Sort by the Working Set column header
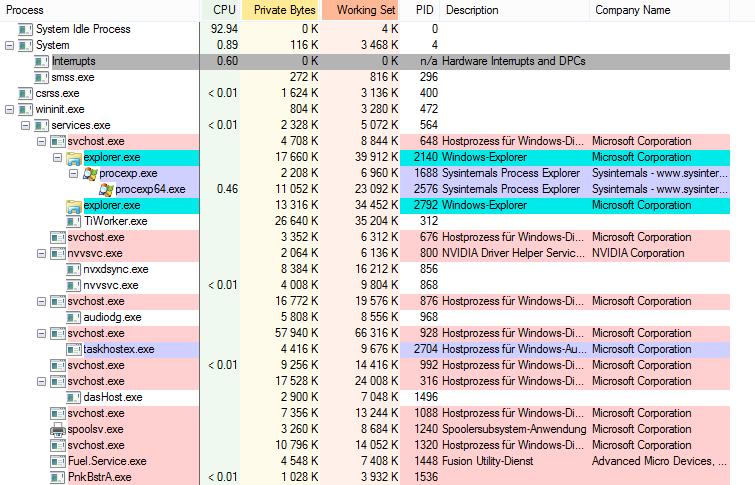 pos(360,10)
